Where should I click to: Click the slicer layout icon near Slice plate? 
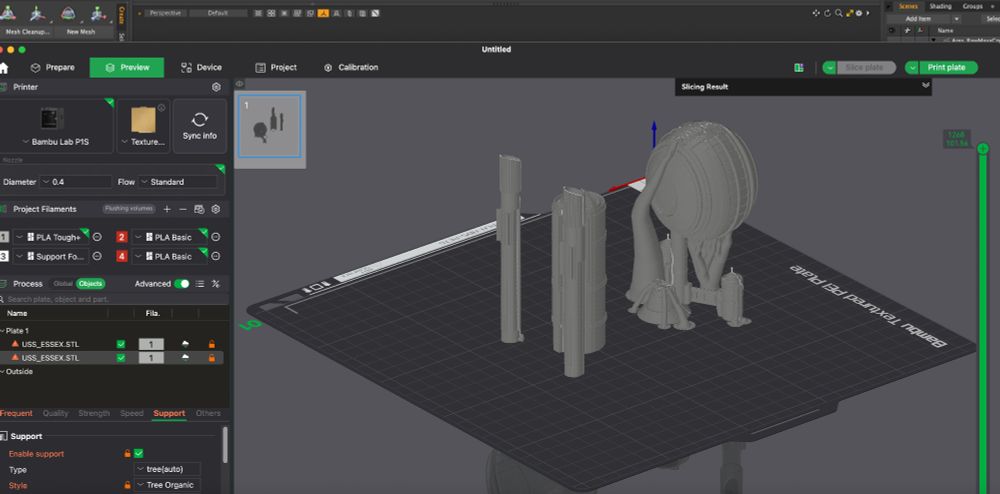pyautogui.click(x=799, y=68)
